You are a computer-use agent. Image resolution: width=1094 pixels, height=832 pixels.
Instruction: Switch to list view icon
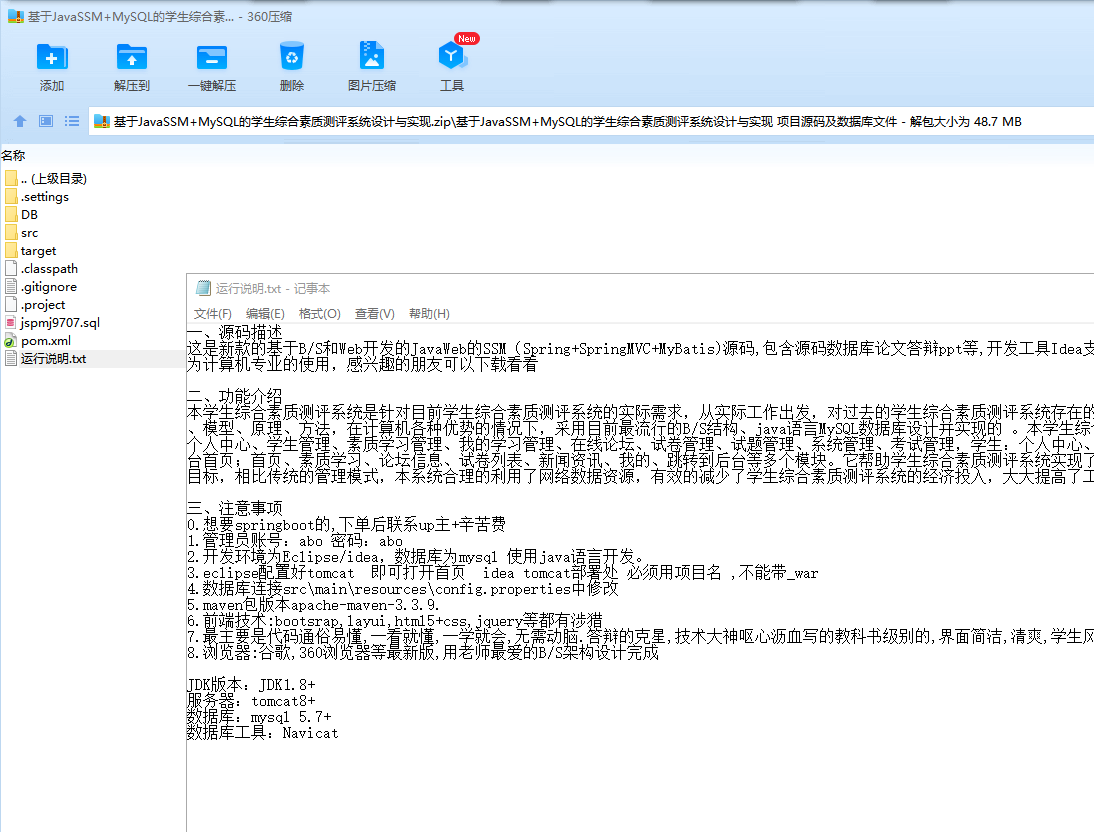[x=72, y=121]
